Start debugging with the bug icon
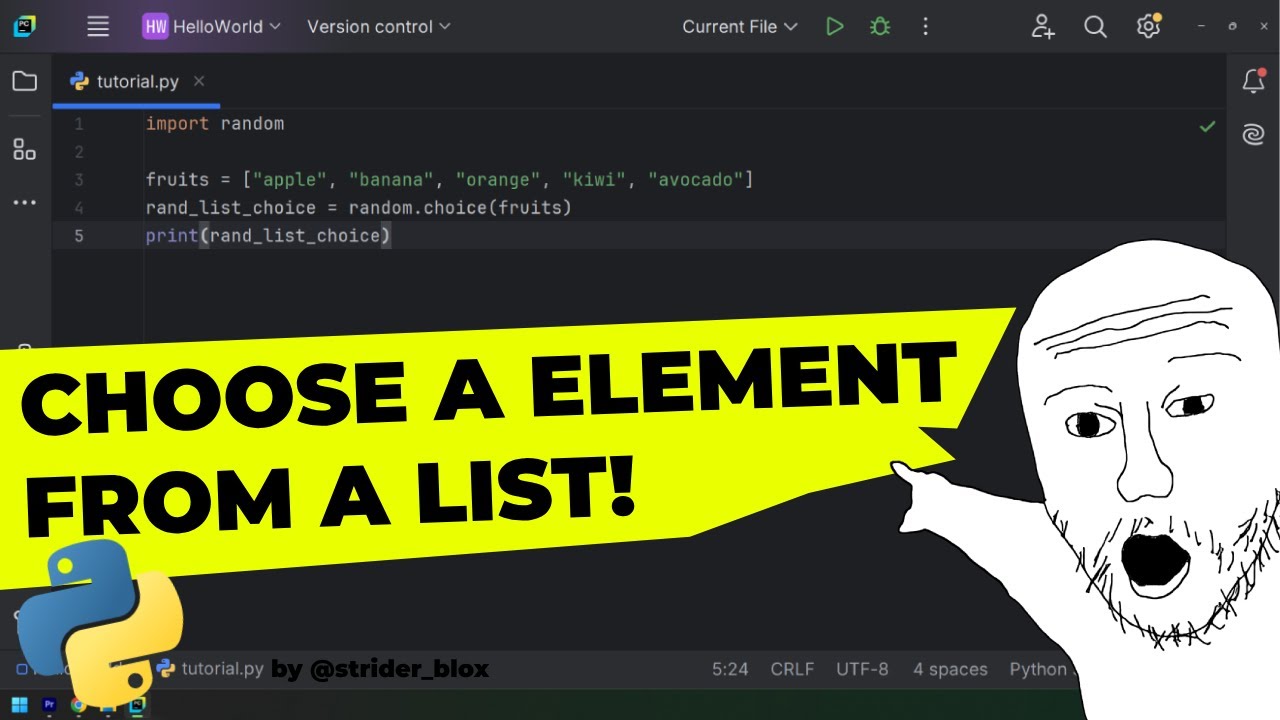Screen dimensions: 1280x720 880,27
